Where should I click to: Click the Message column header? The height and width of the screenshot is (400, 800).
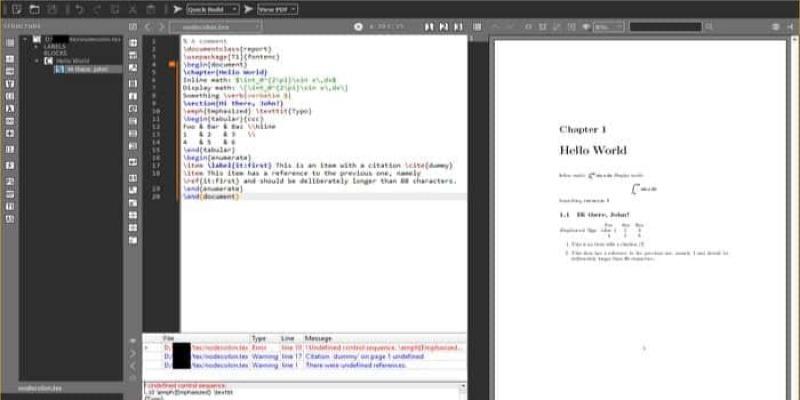point(318,339)
